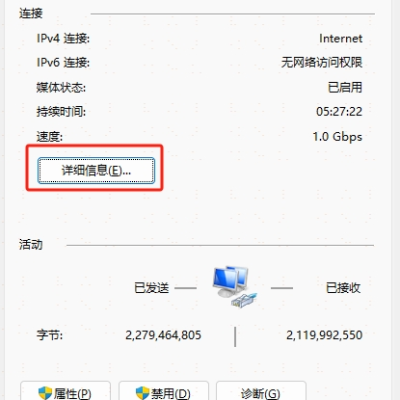Image resolution: width=400 pixels, height=400 pixels.
Task: Click the network computers activity icon
Action: click(x=235, y=286)
